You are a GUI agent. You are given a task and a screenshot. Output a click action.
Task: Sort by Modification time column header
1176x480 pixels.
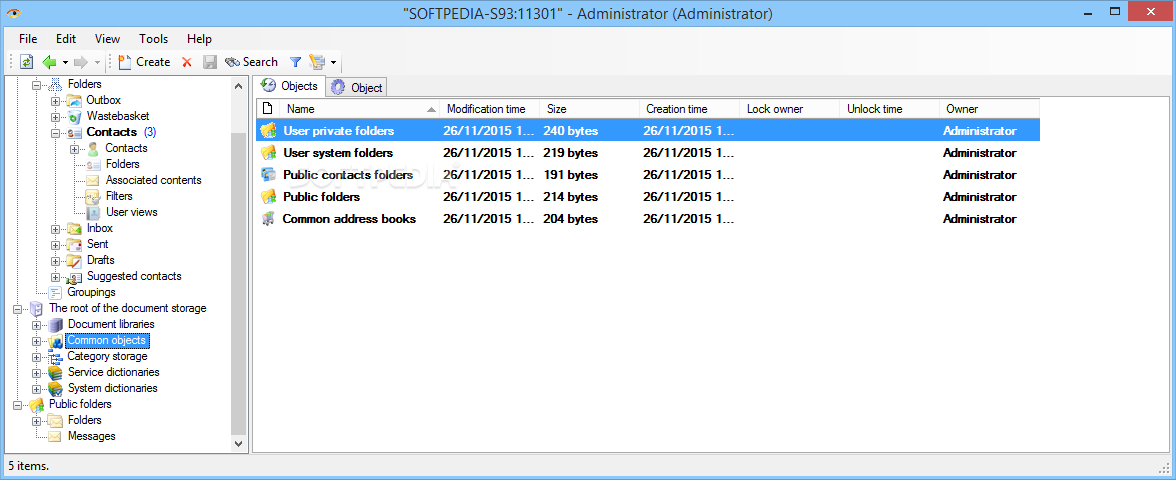[x=489, y=109]
